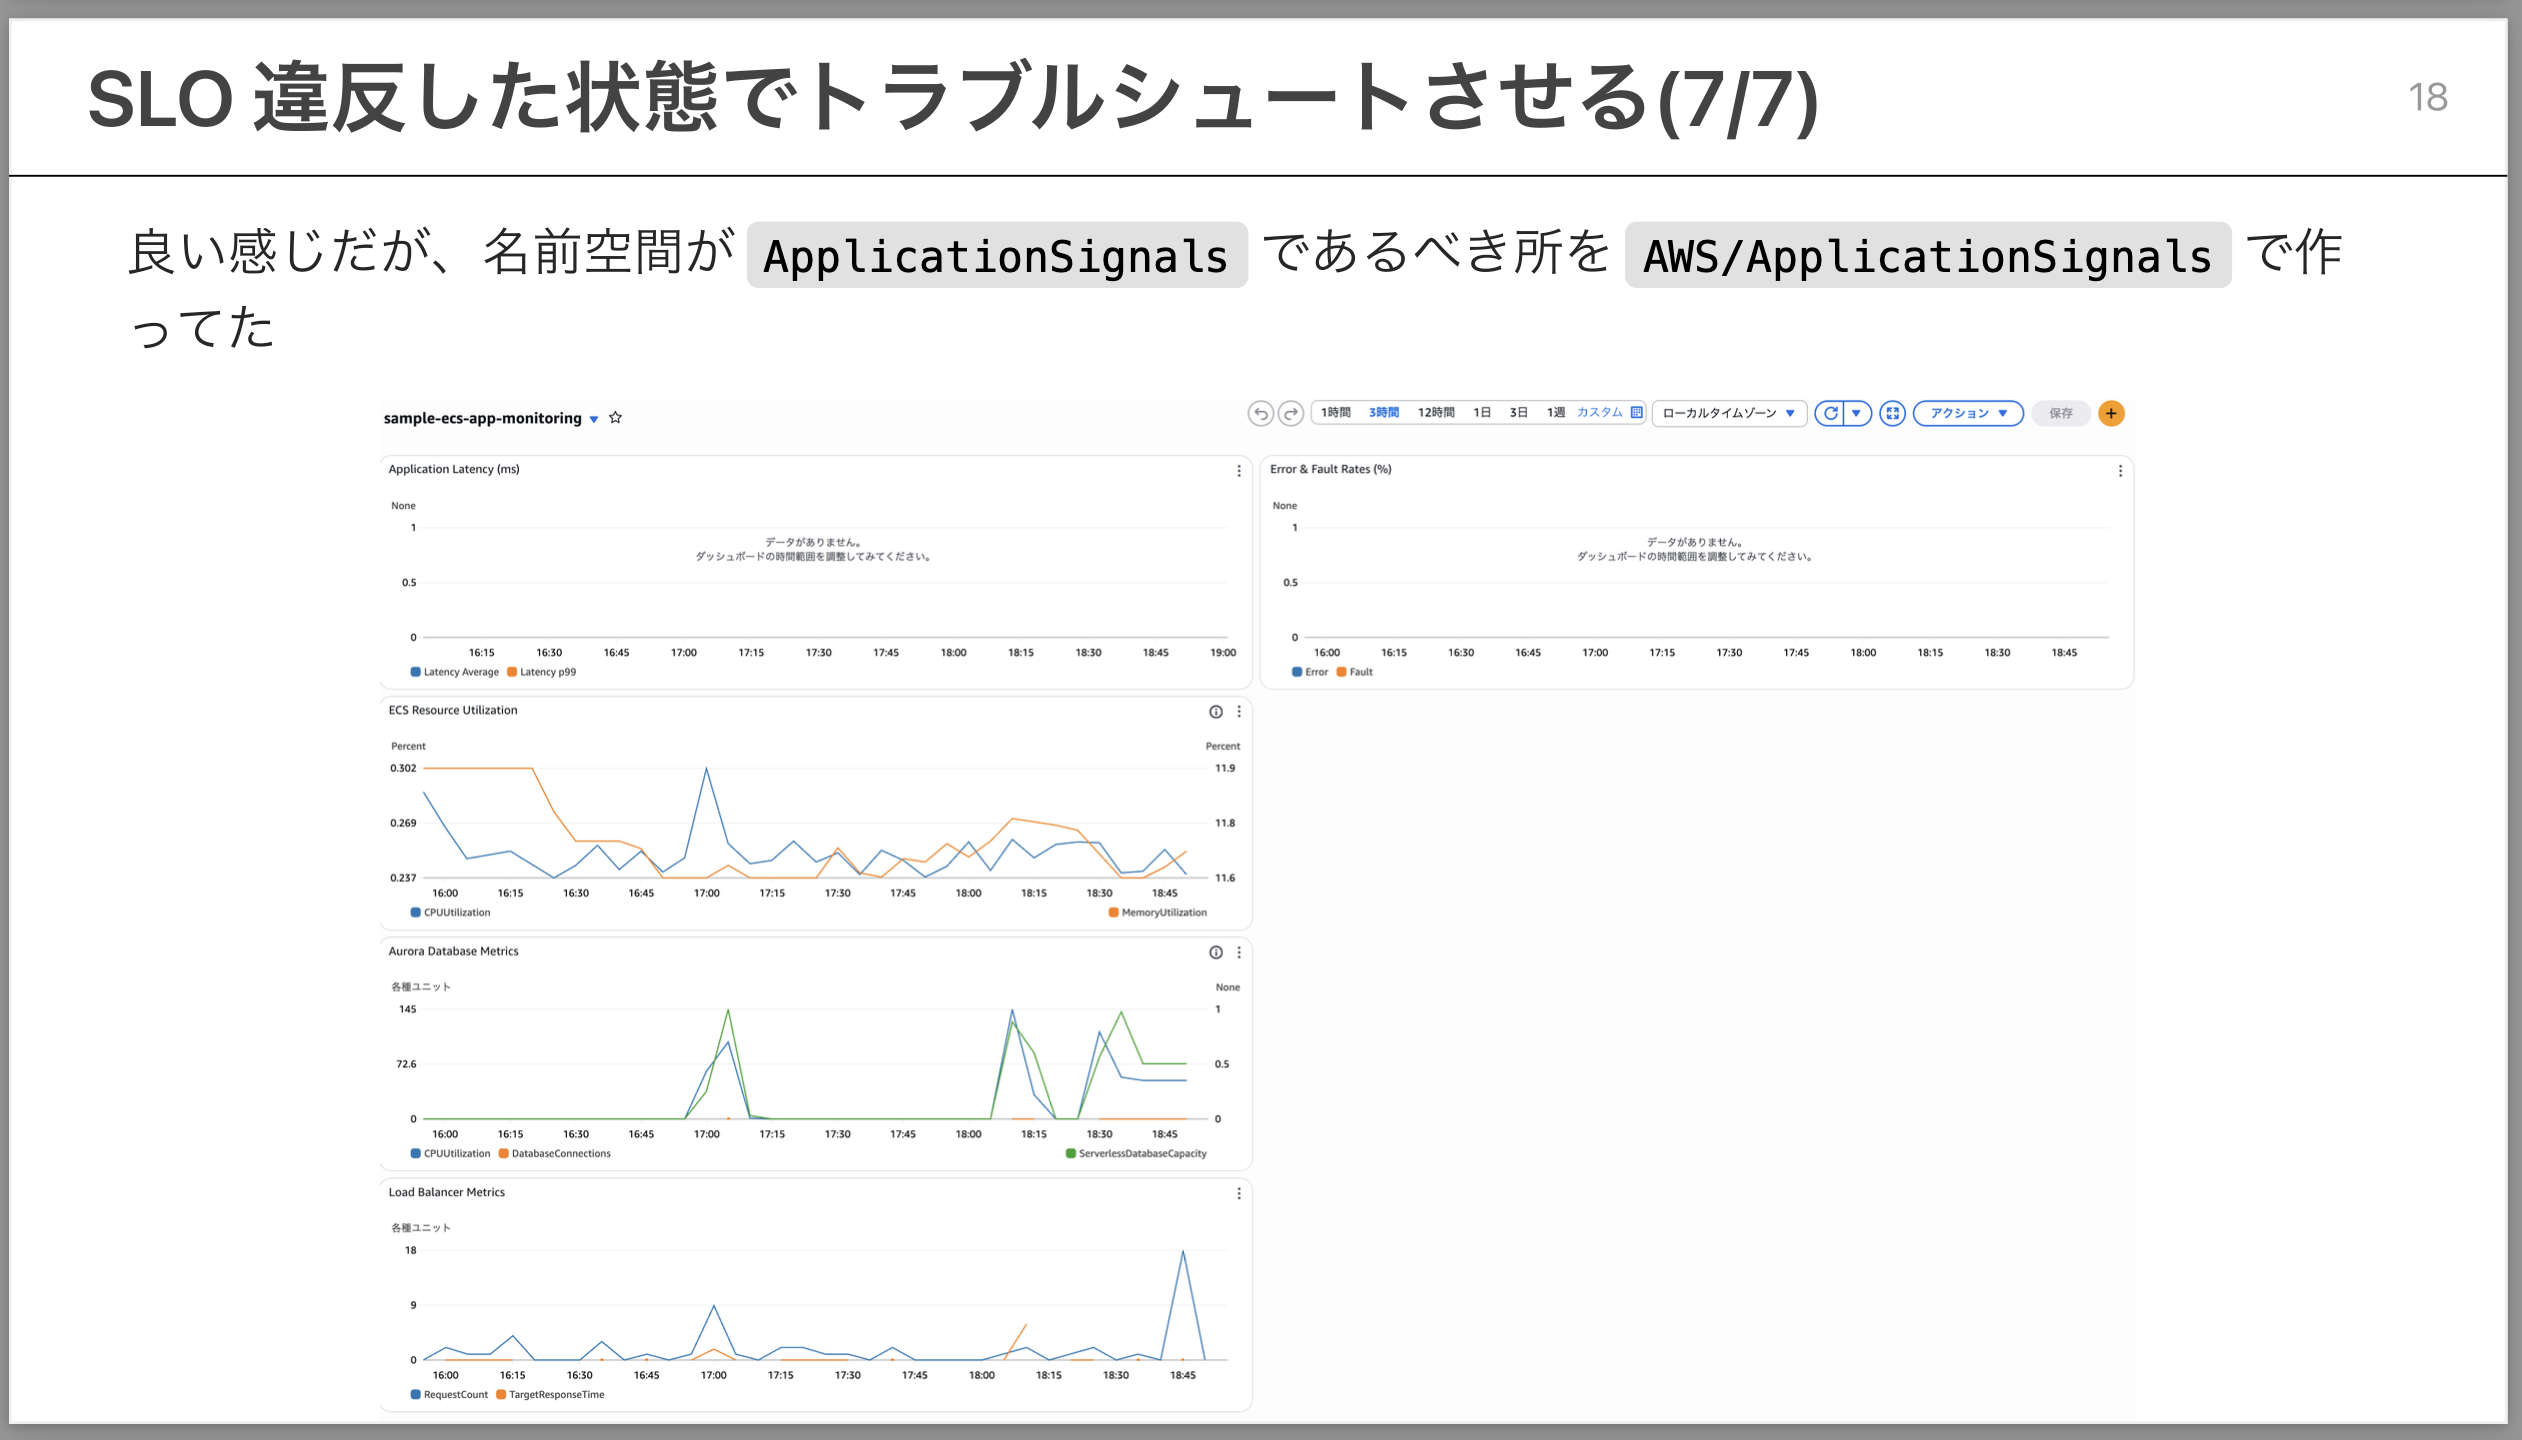Screen dimensions: 2522x1440
Task: Open the ECS Resource Utilization three-dot menu
Action: tap(1238, 711)
